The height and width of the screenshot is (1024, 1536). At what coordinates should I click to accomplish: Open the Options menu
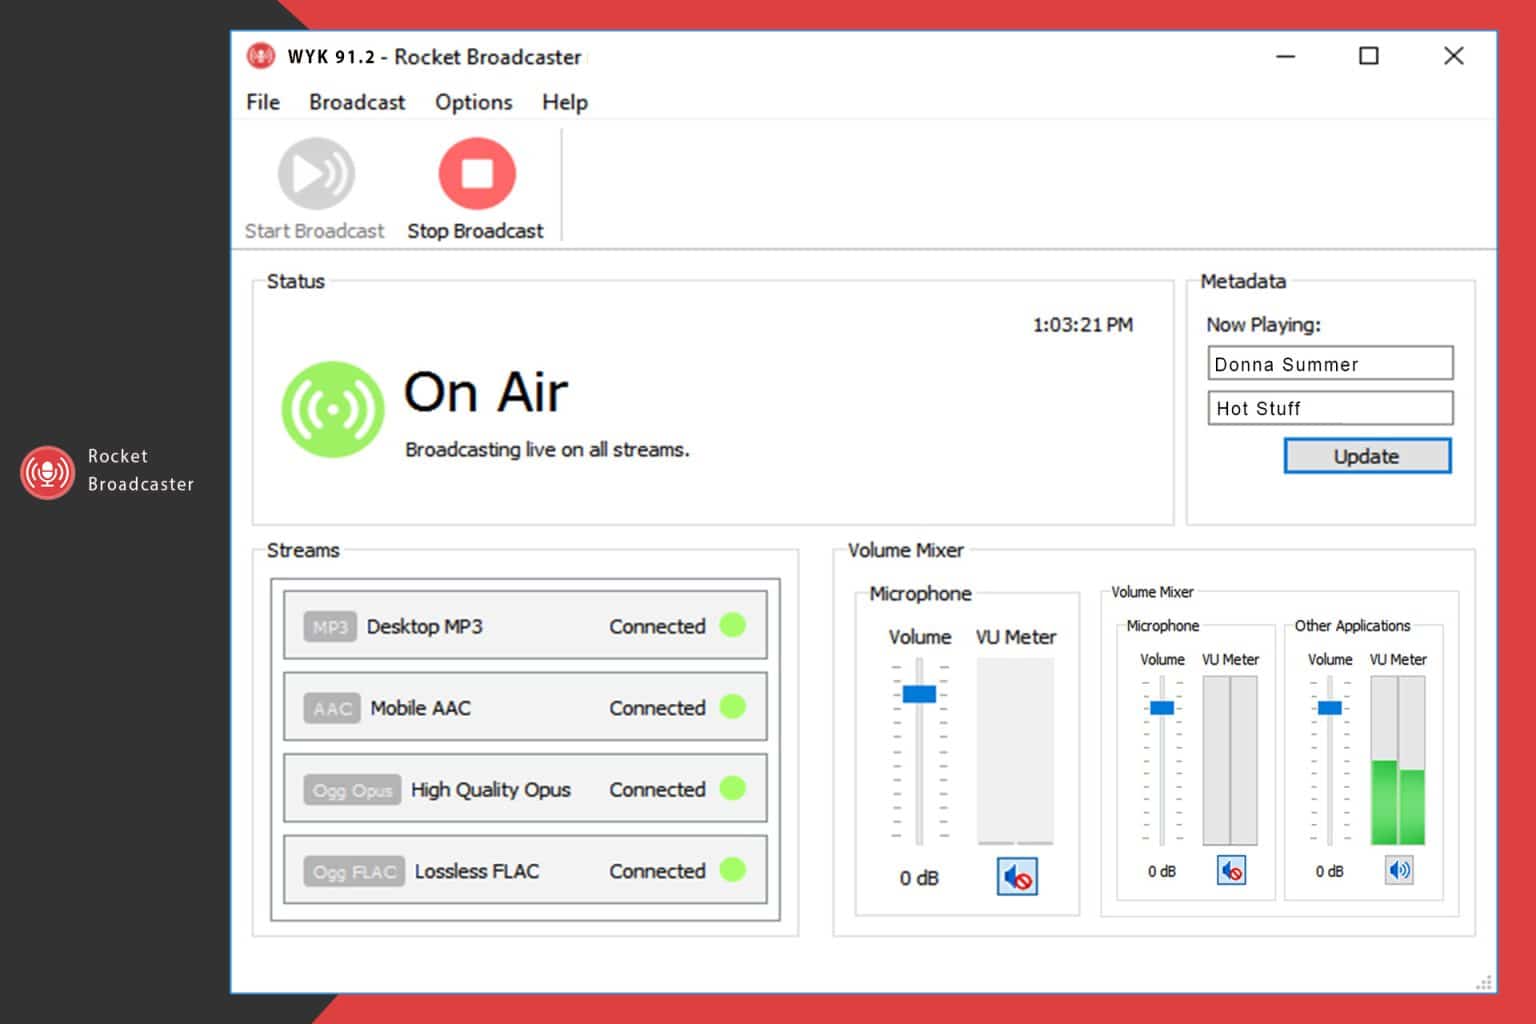[x=473, y=102]
